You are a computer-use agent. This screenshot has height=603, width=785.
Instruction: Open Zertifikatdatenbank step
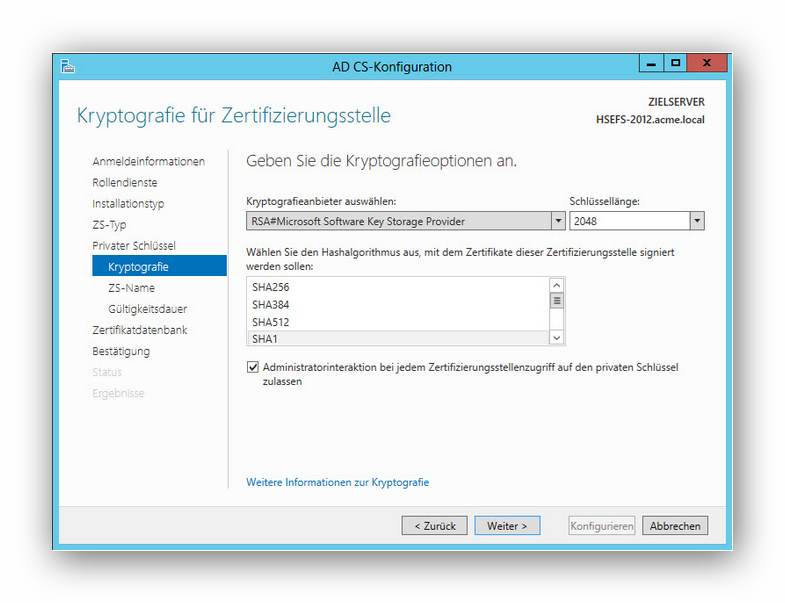point(140,330)
